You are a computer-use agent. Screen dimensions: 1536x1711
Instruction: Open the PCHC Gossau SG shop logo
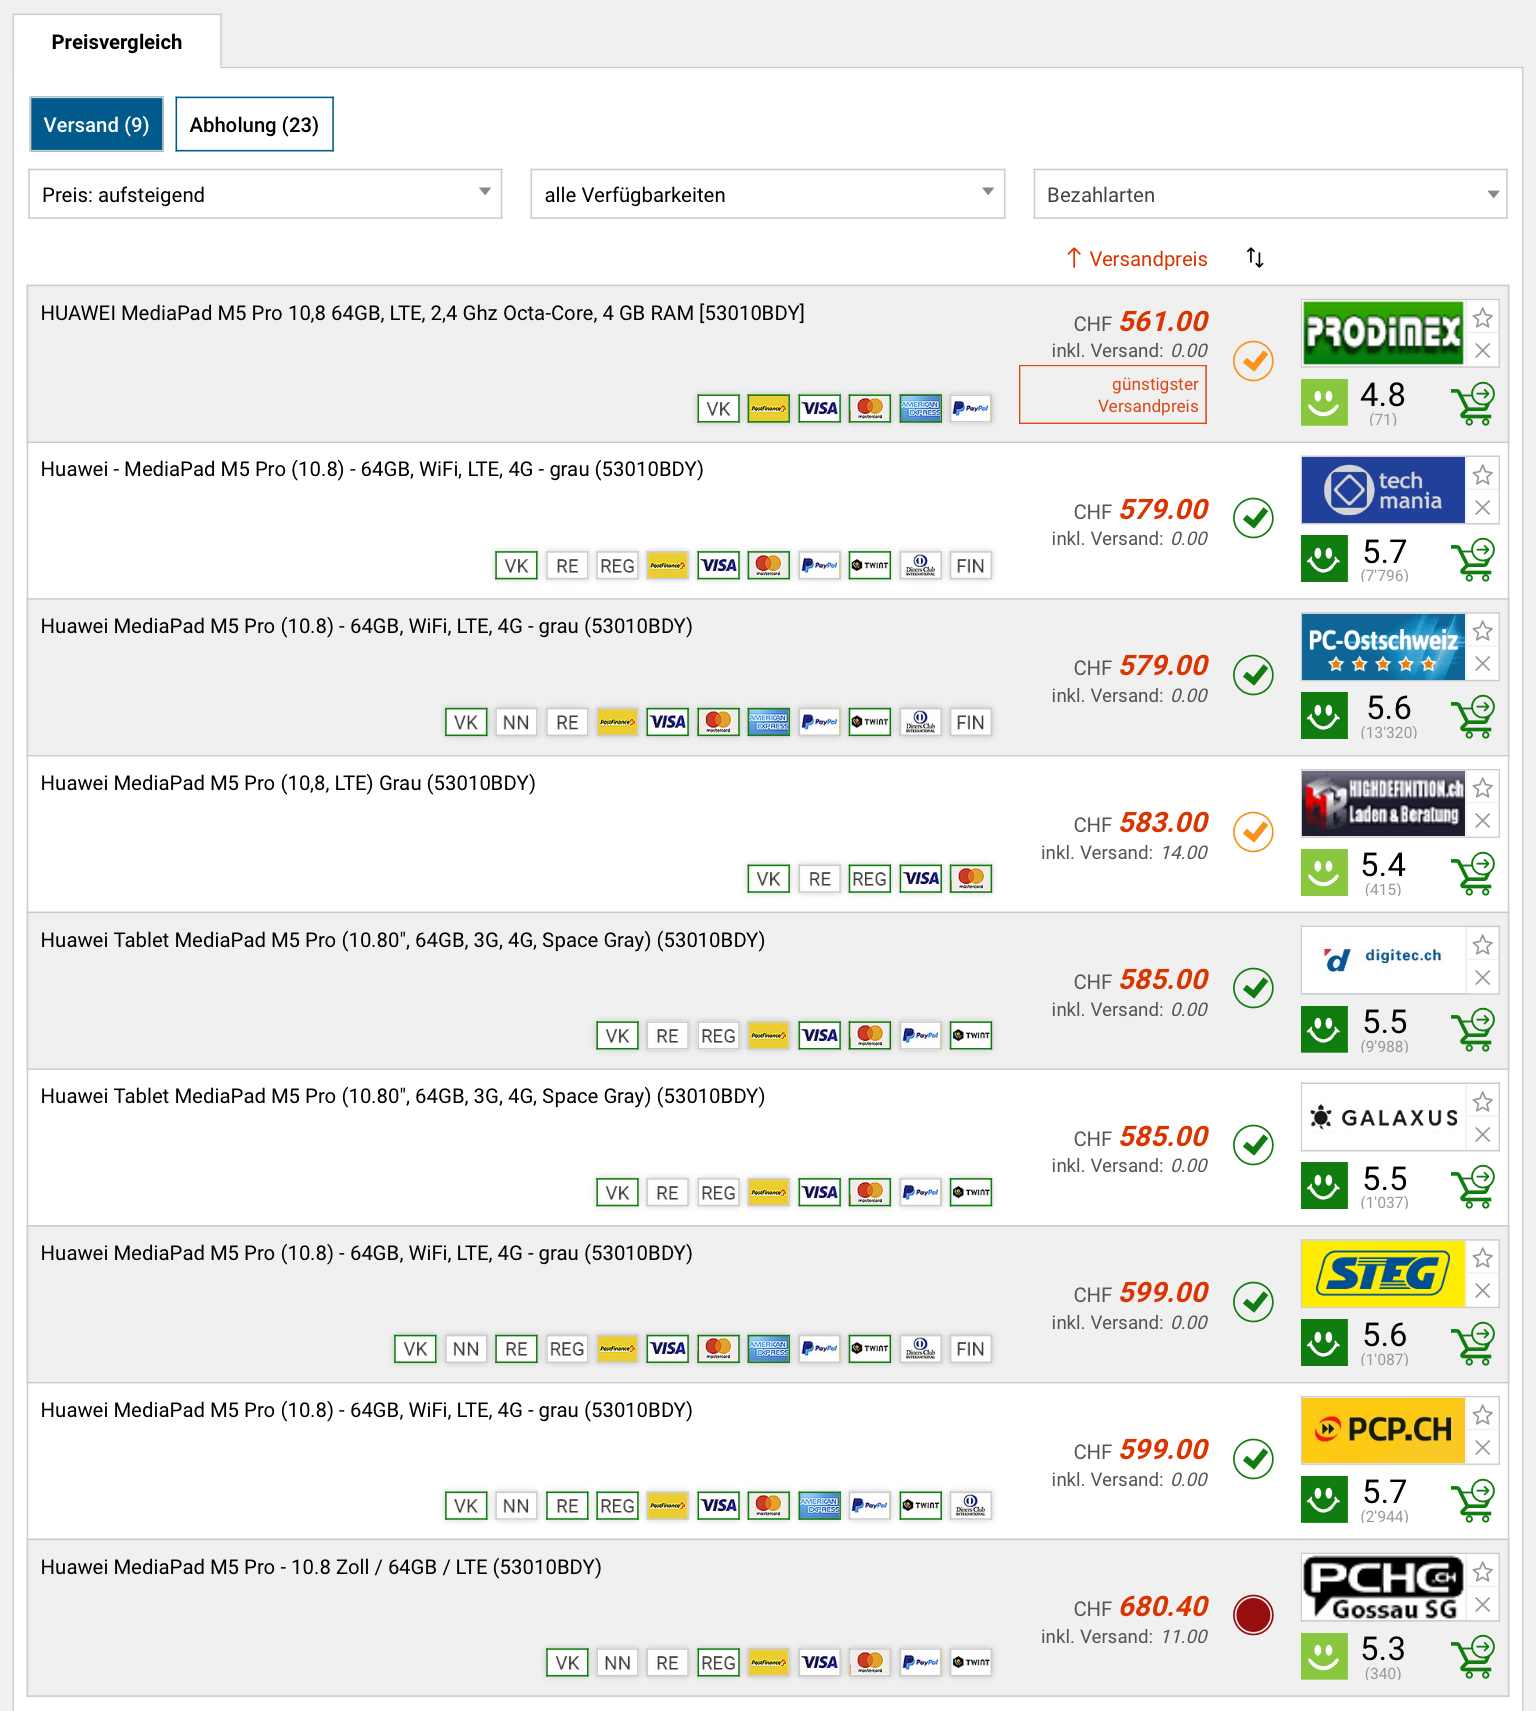1383,1587
